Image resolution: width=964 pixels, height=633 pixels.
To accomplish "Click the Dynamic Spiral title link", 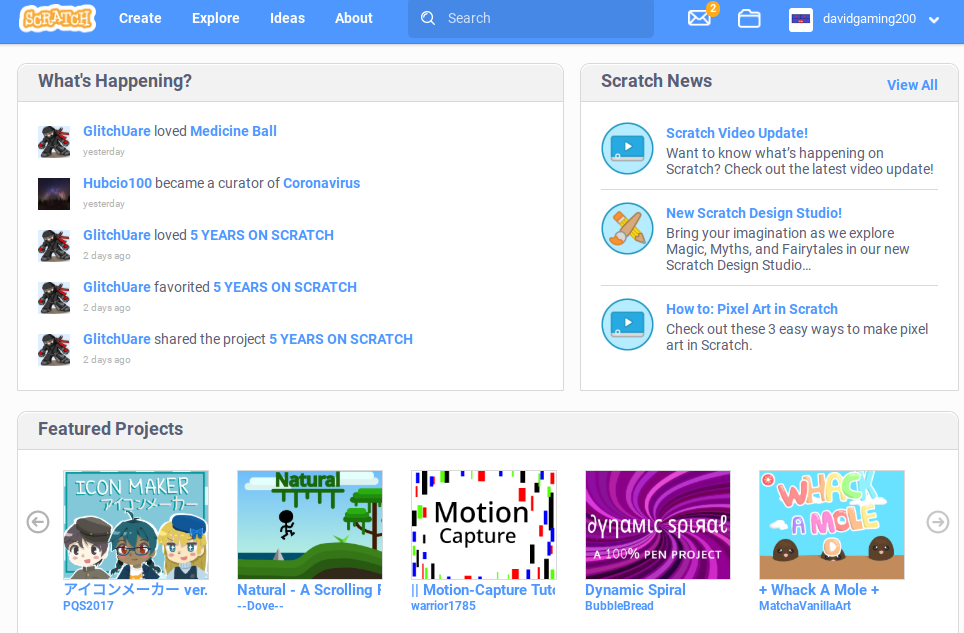I will click(635, 590).
